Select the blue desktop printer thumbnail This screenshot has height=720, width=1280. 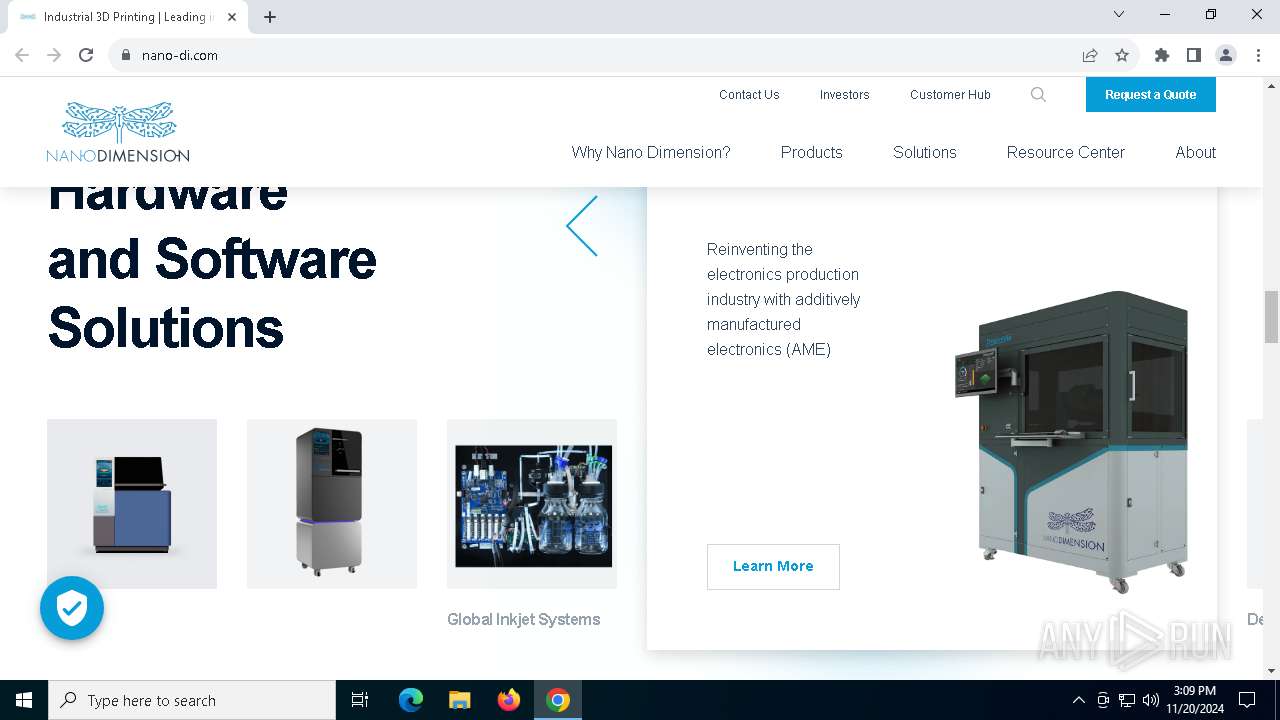pos(132,504)
